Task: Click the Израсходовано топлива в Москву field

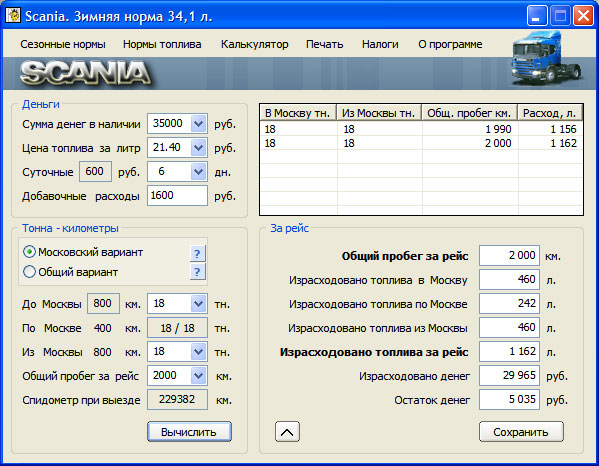Action: click(x=509, y=280)
